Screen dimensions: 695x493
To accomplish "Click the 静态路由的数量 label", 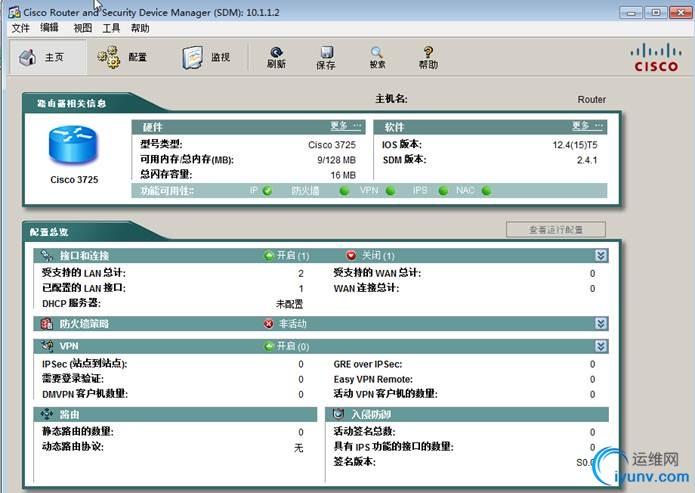I will (78, 431).
